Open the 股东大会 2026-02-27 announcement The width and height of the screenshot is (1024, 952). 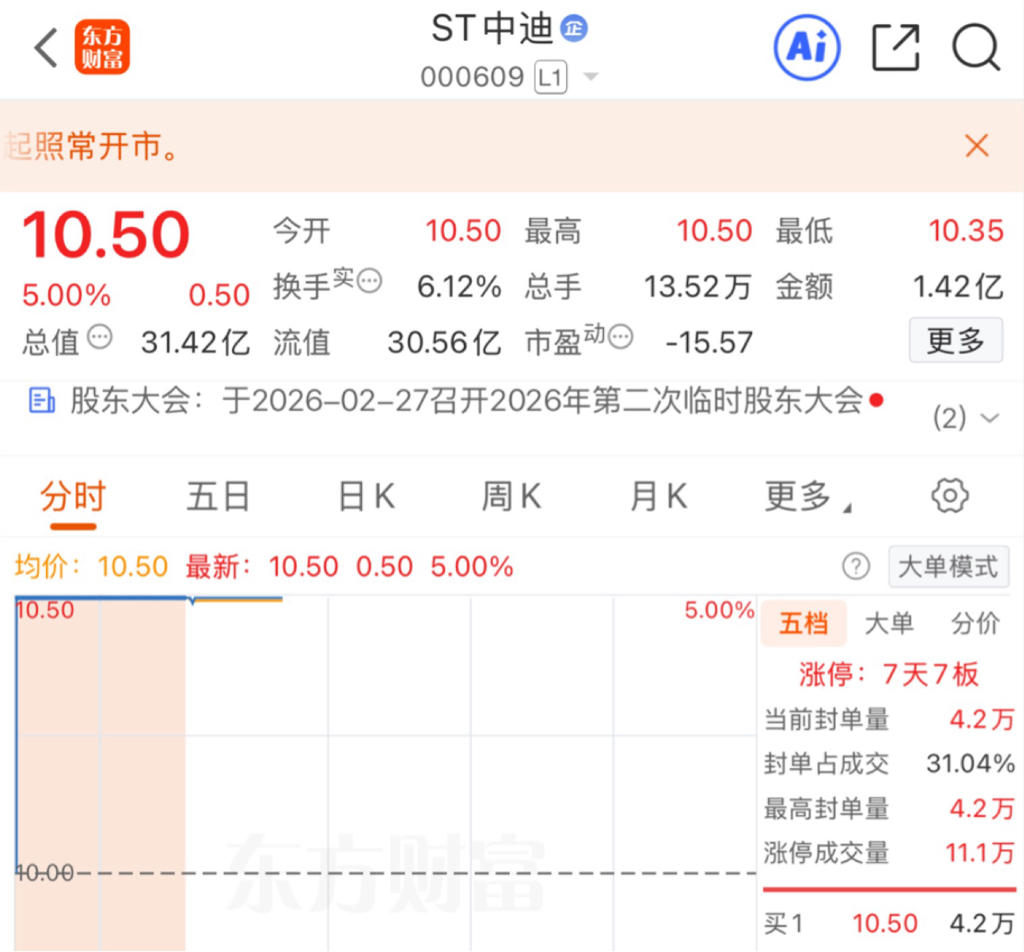468,400
